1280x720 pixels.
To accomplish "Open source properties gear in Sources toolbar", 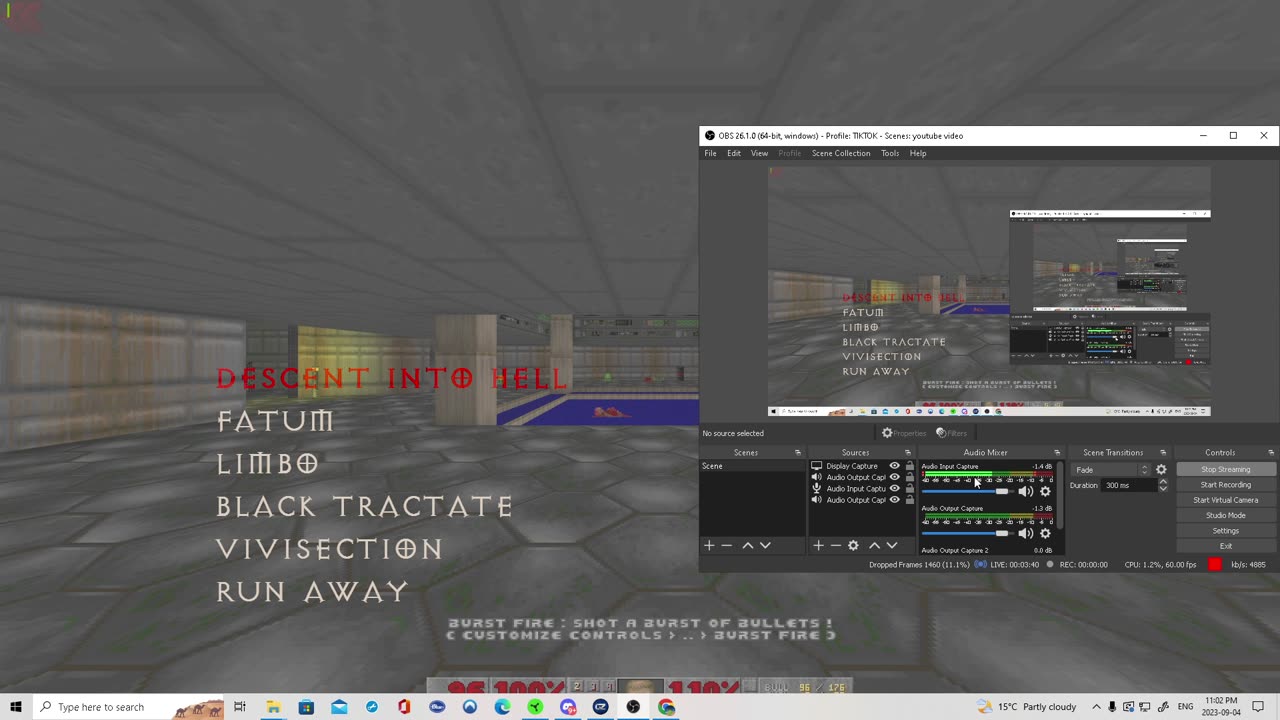I will click(x=853, y=545).
